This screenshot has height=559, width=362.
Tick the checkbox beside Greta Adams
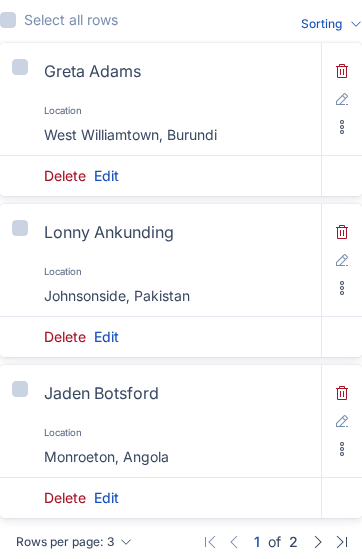point(20,67)
